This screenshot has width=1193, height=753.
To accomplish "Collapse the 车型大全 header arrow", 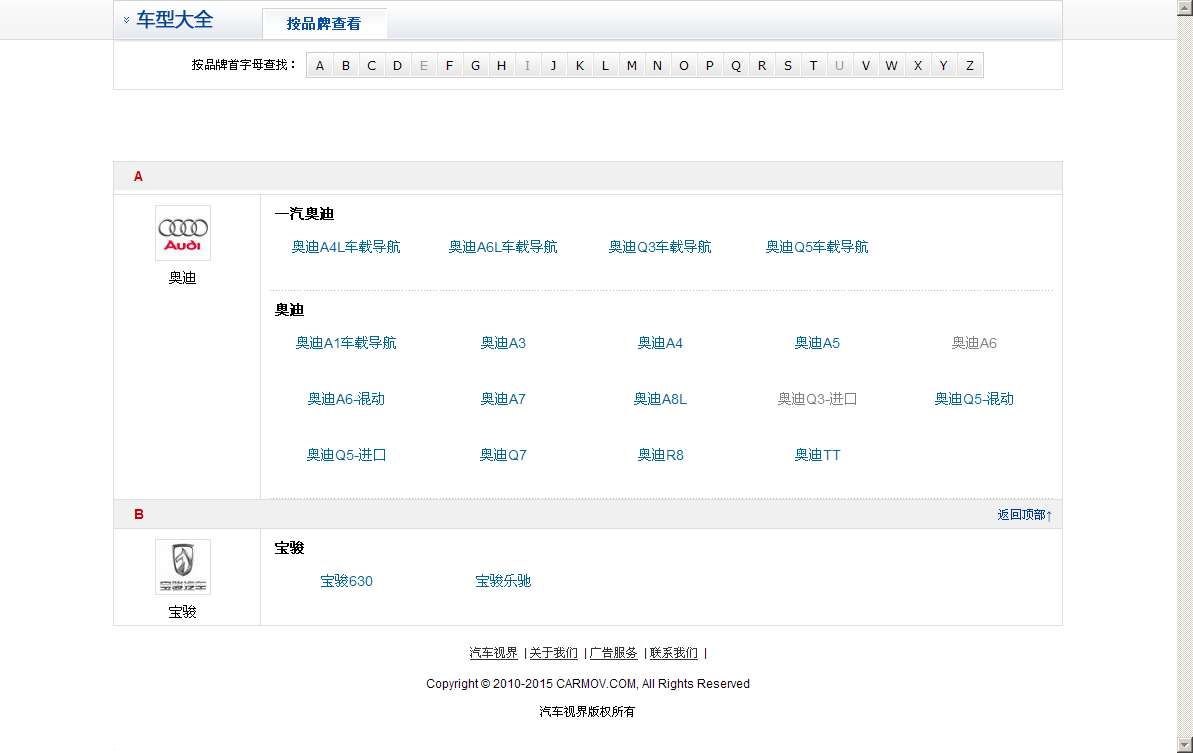I will (126, 20).
